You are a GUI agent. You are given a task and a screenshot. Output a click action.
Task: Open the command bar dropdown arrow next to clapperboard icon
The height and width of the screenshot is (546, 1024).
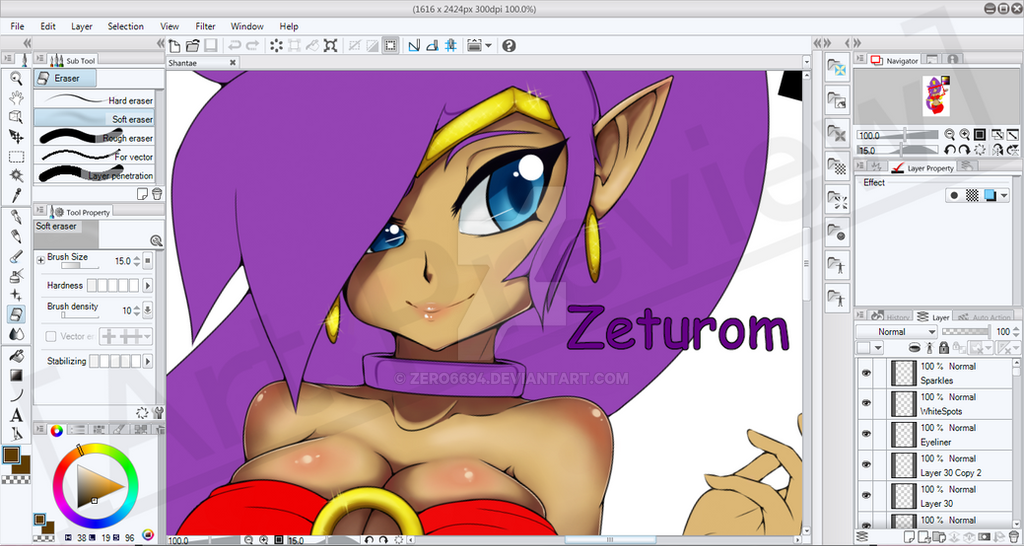(488, 46)
